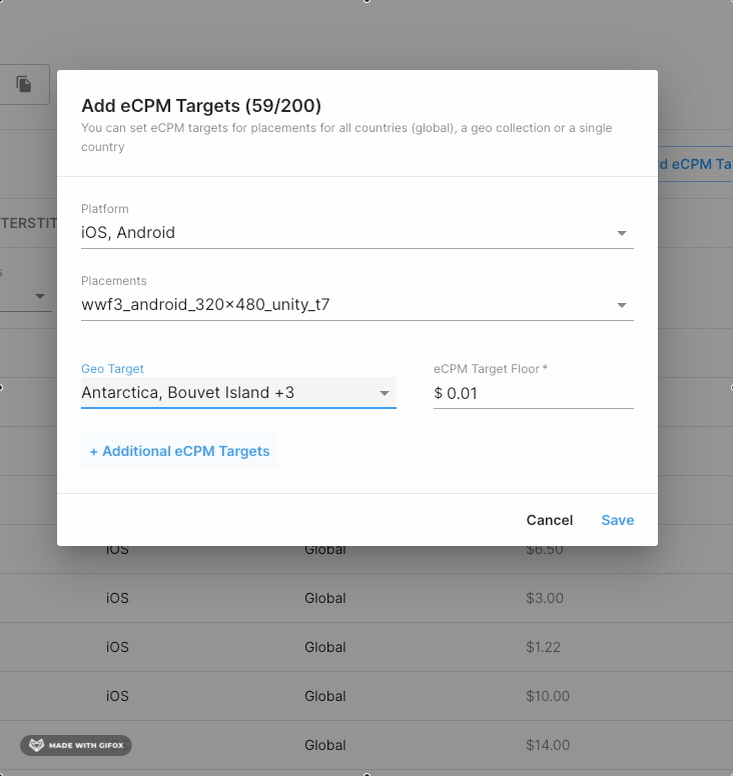Viewport: 733px width, 776px height.
Task: Click the Add eCPM Targets dialog title
Action: click(201, 105)
